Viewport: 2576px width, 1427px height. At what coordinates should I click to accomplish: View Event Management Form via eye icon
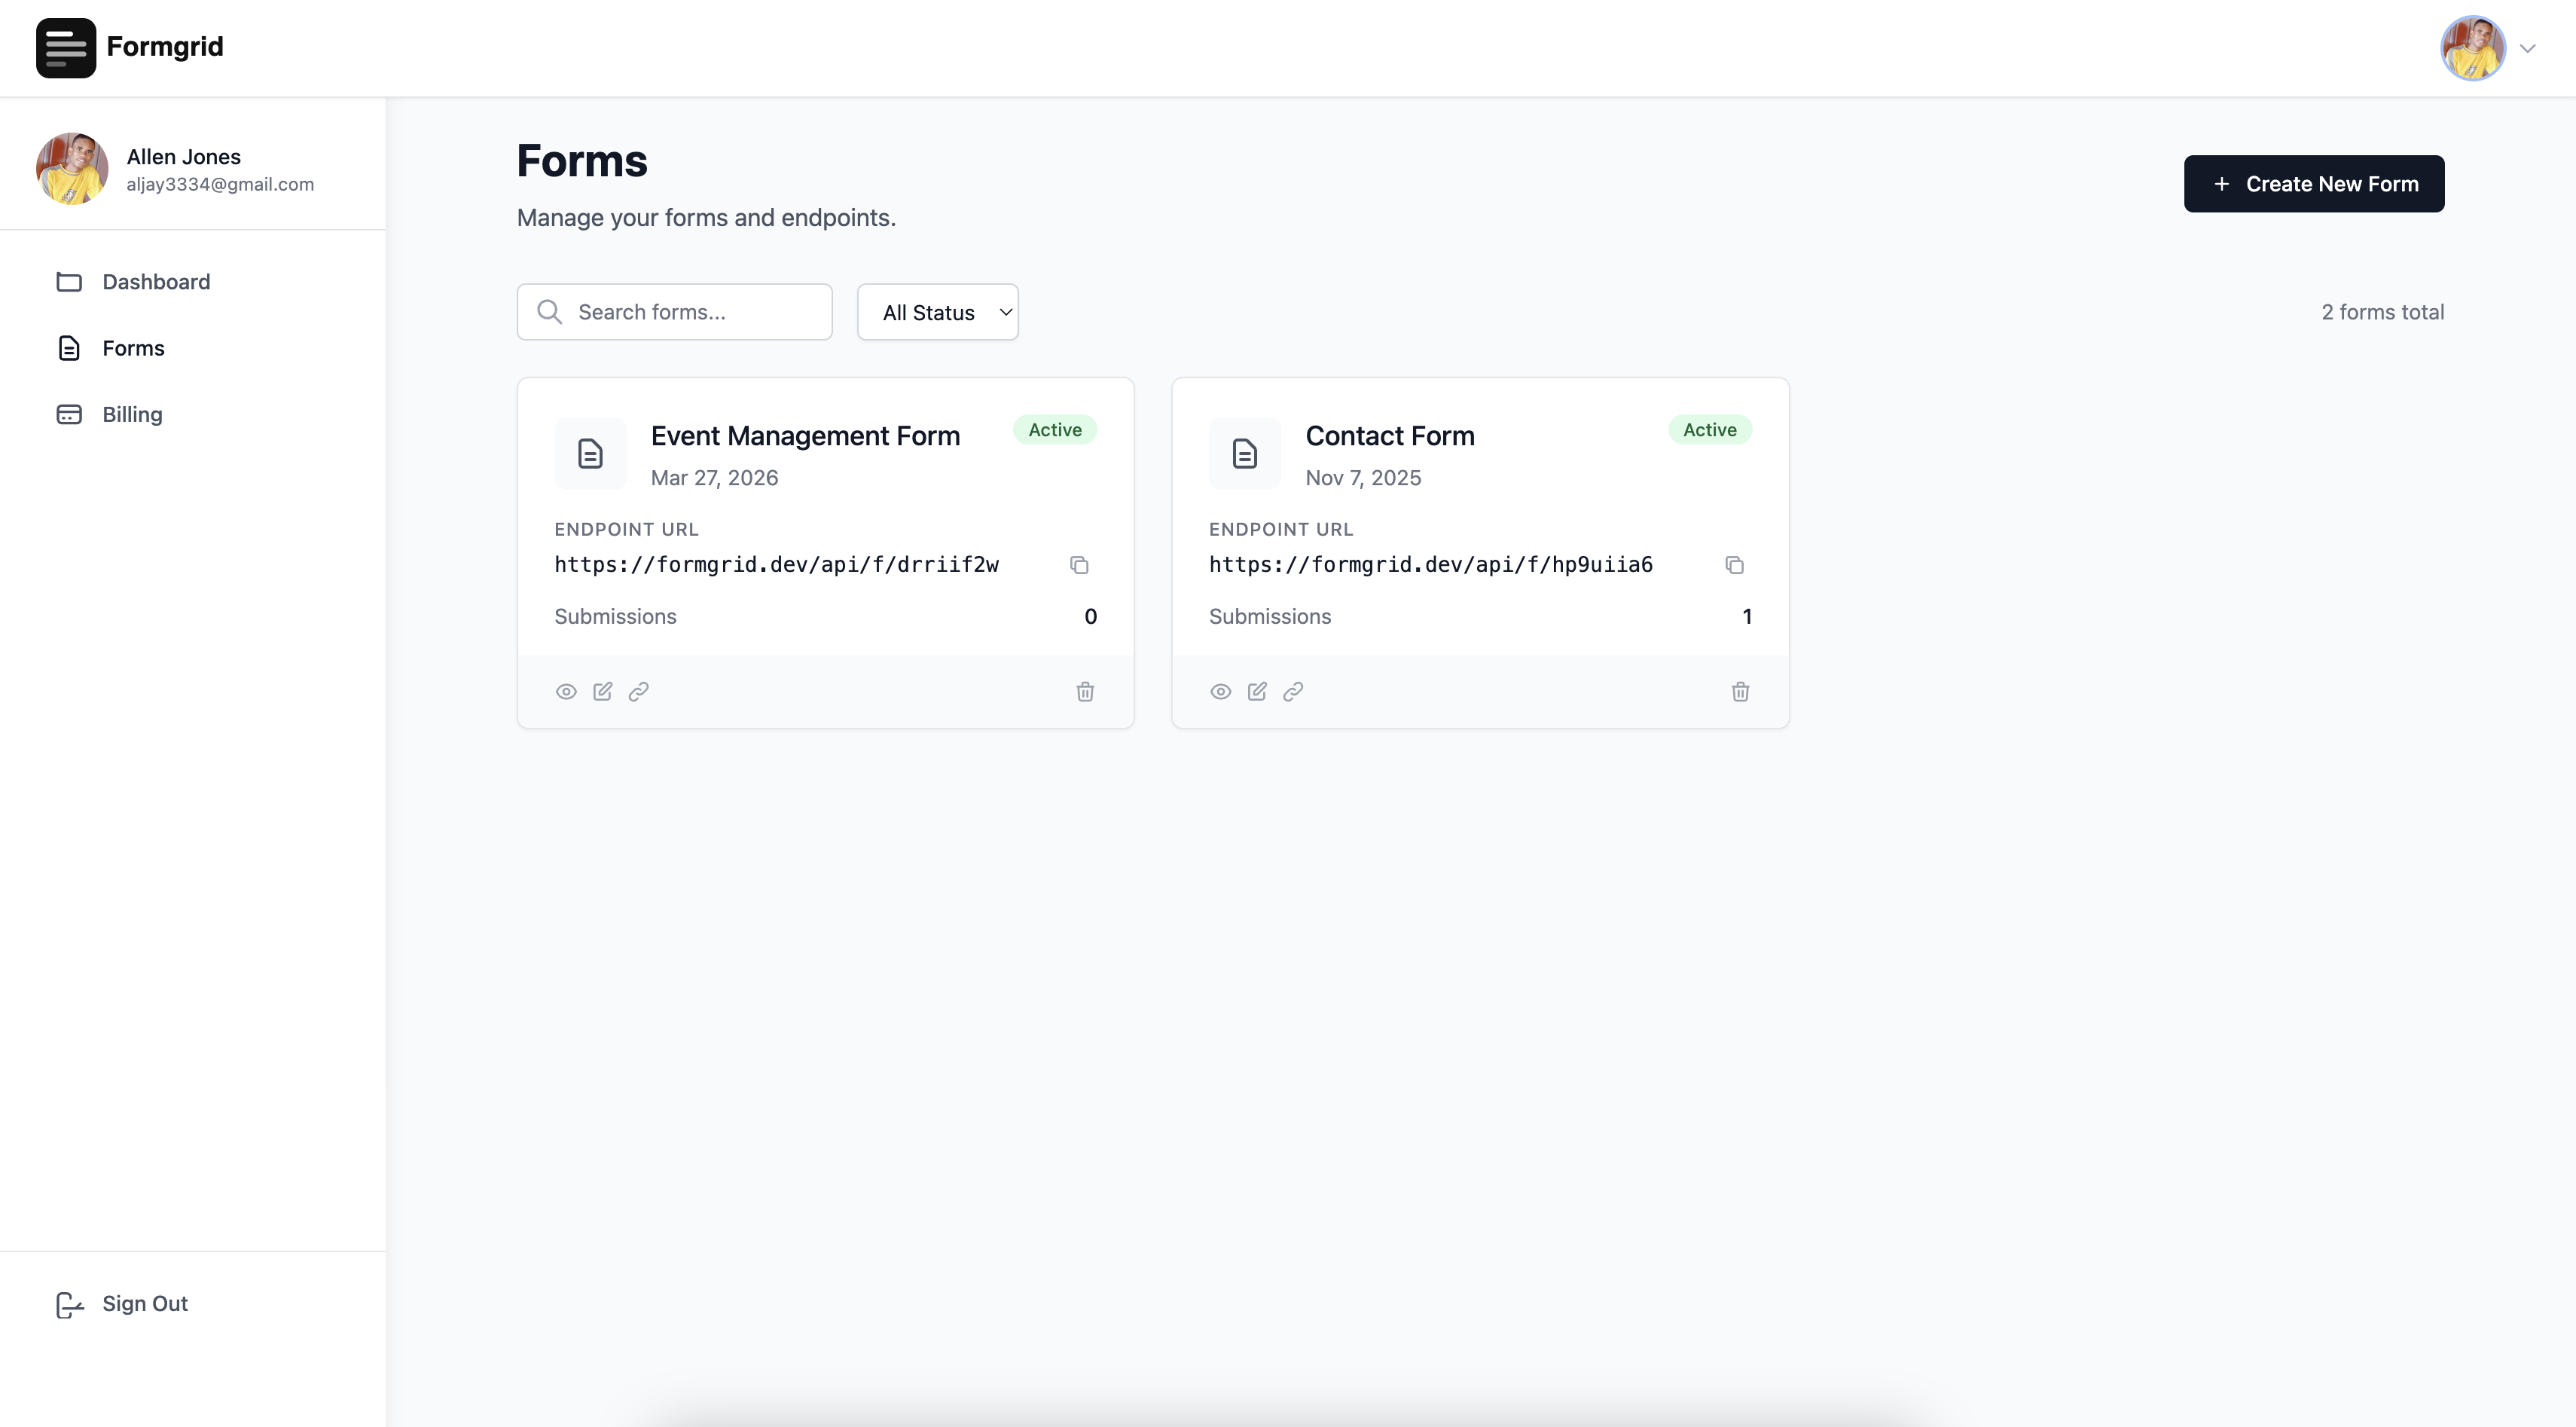[566, 692]
